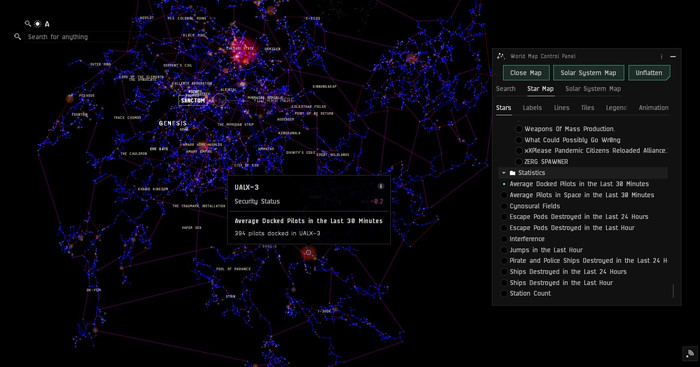Open the Solar System Map tab
Image resolution: width=700 pixels, height=367 pixels.
click(593, 89)
